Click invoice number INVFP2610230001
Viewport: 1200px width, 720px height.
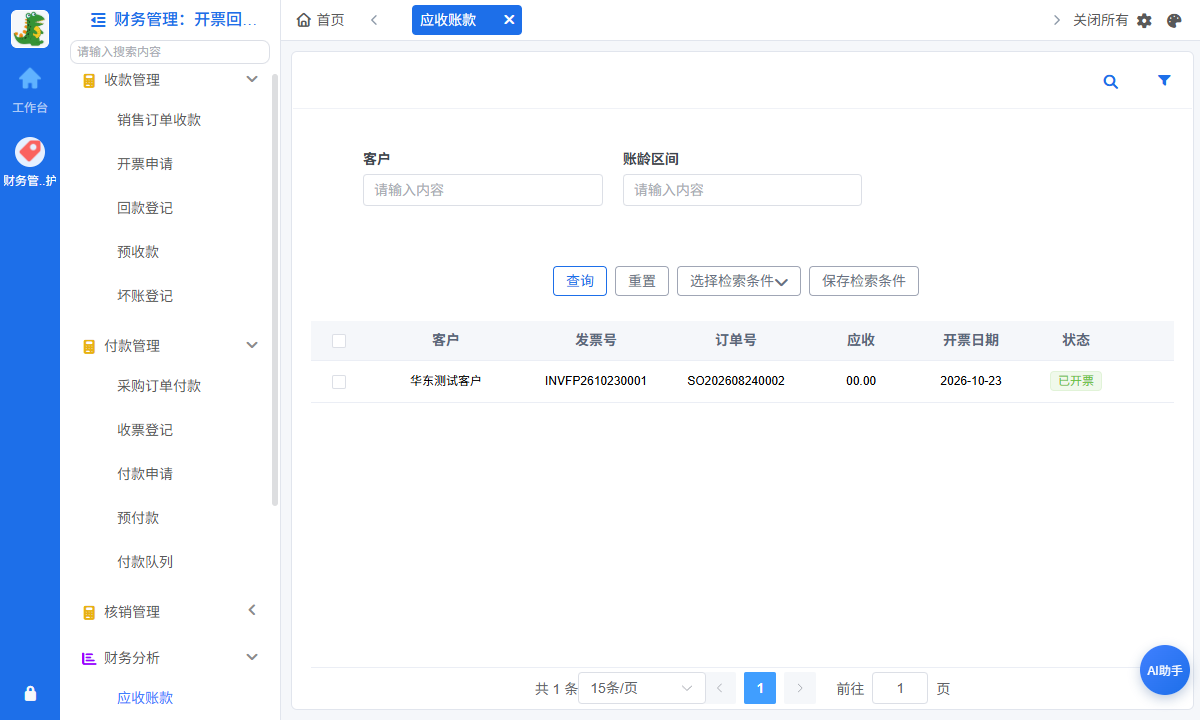point(596,381)
